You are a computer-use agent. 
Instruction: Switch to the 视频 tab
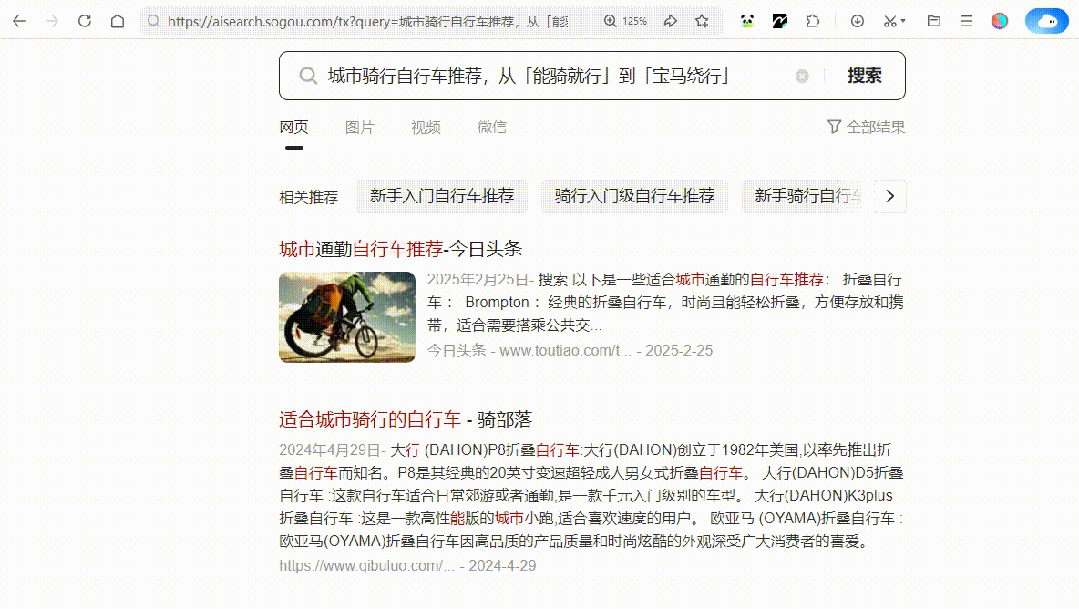[x=426, y=127]
